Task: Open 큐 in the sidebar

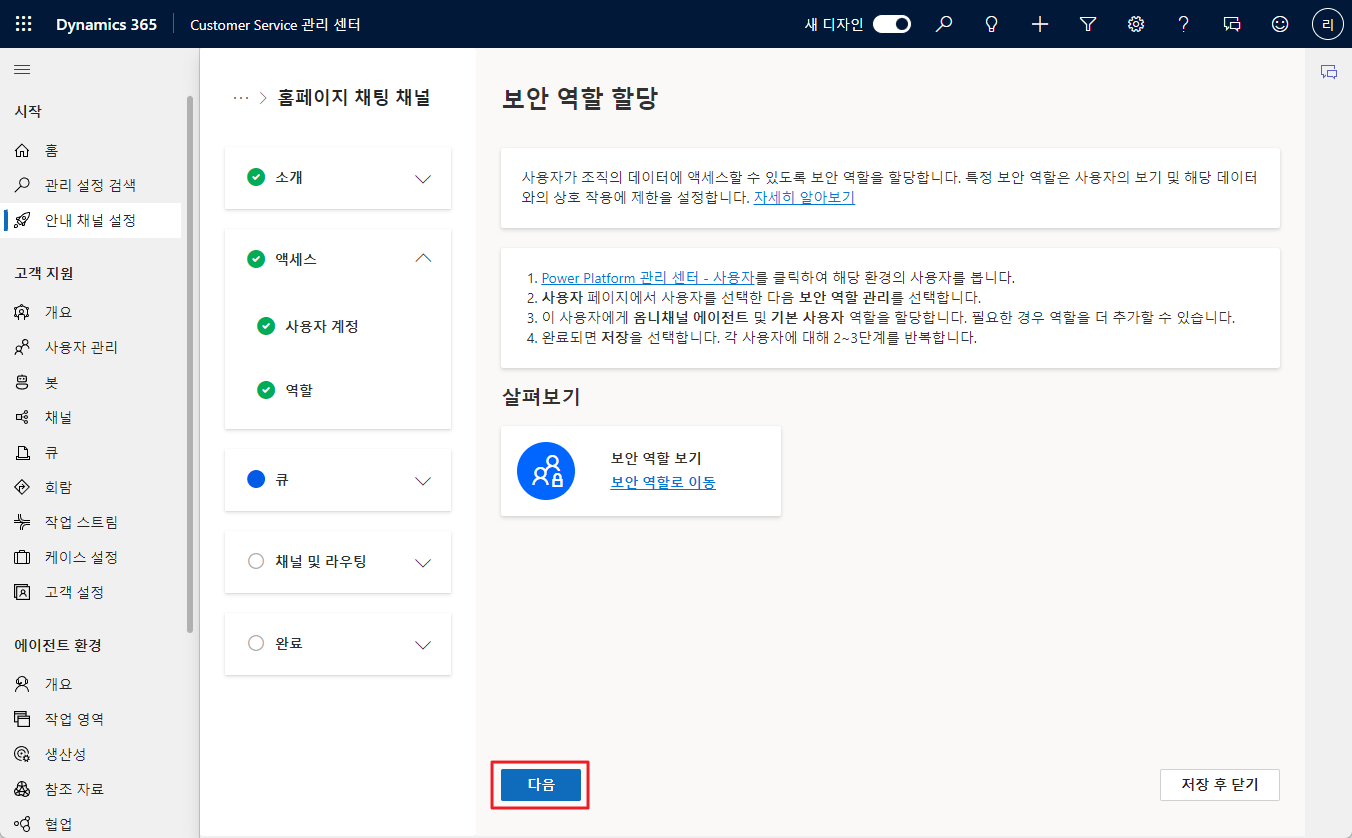Action: coord(91,452)
